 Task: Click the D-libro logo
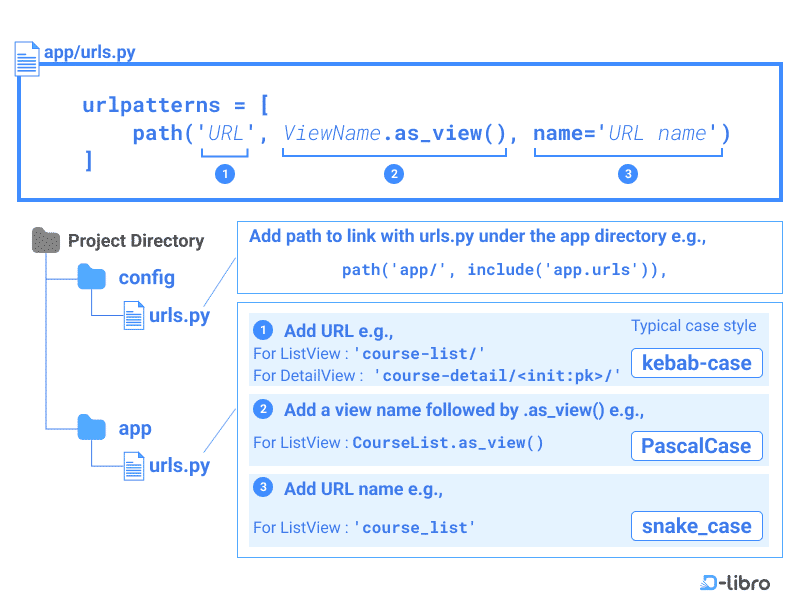734,581
